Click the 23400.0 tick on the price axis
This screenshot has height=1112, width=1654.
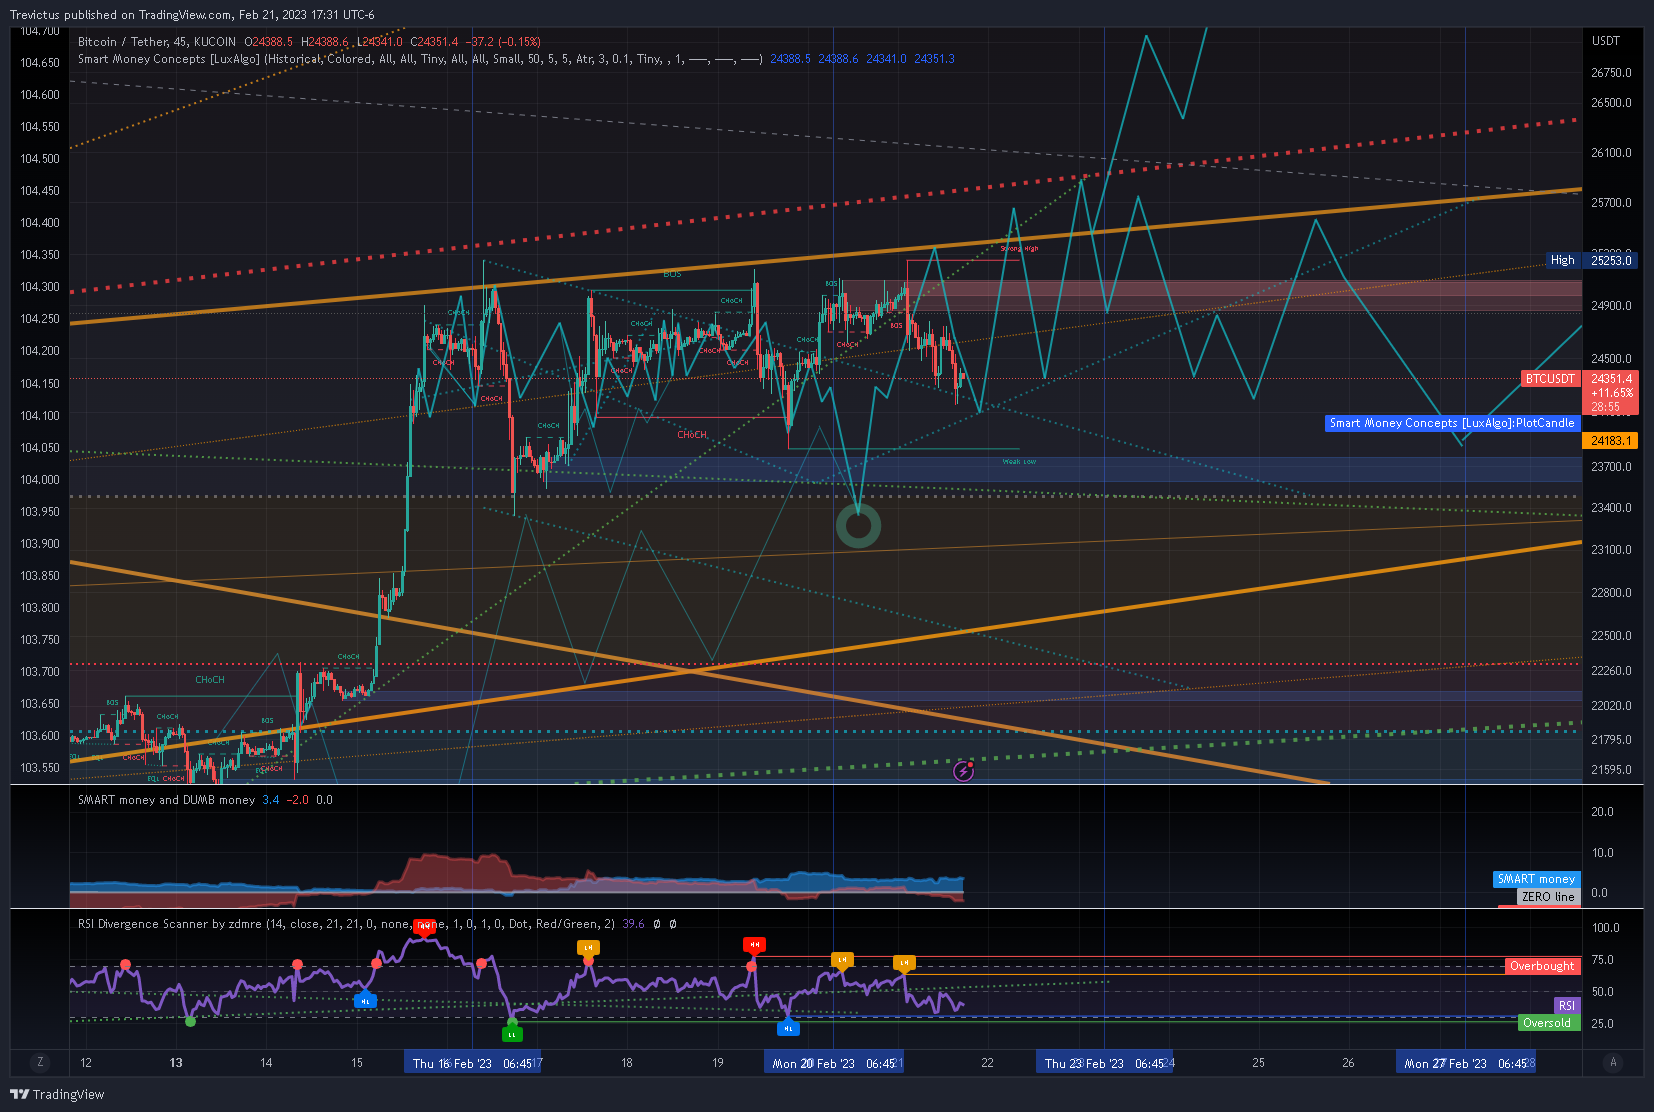point(1611,508)
